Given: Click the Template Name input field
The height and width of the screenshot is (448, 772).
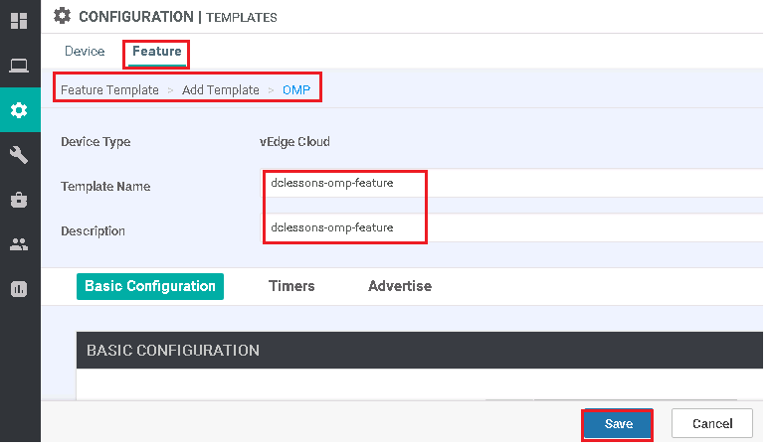Looking at the screenshot, I should point(512,183).
